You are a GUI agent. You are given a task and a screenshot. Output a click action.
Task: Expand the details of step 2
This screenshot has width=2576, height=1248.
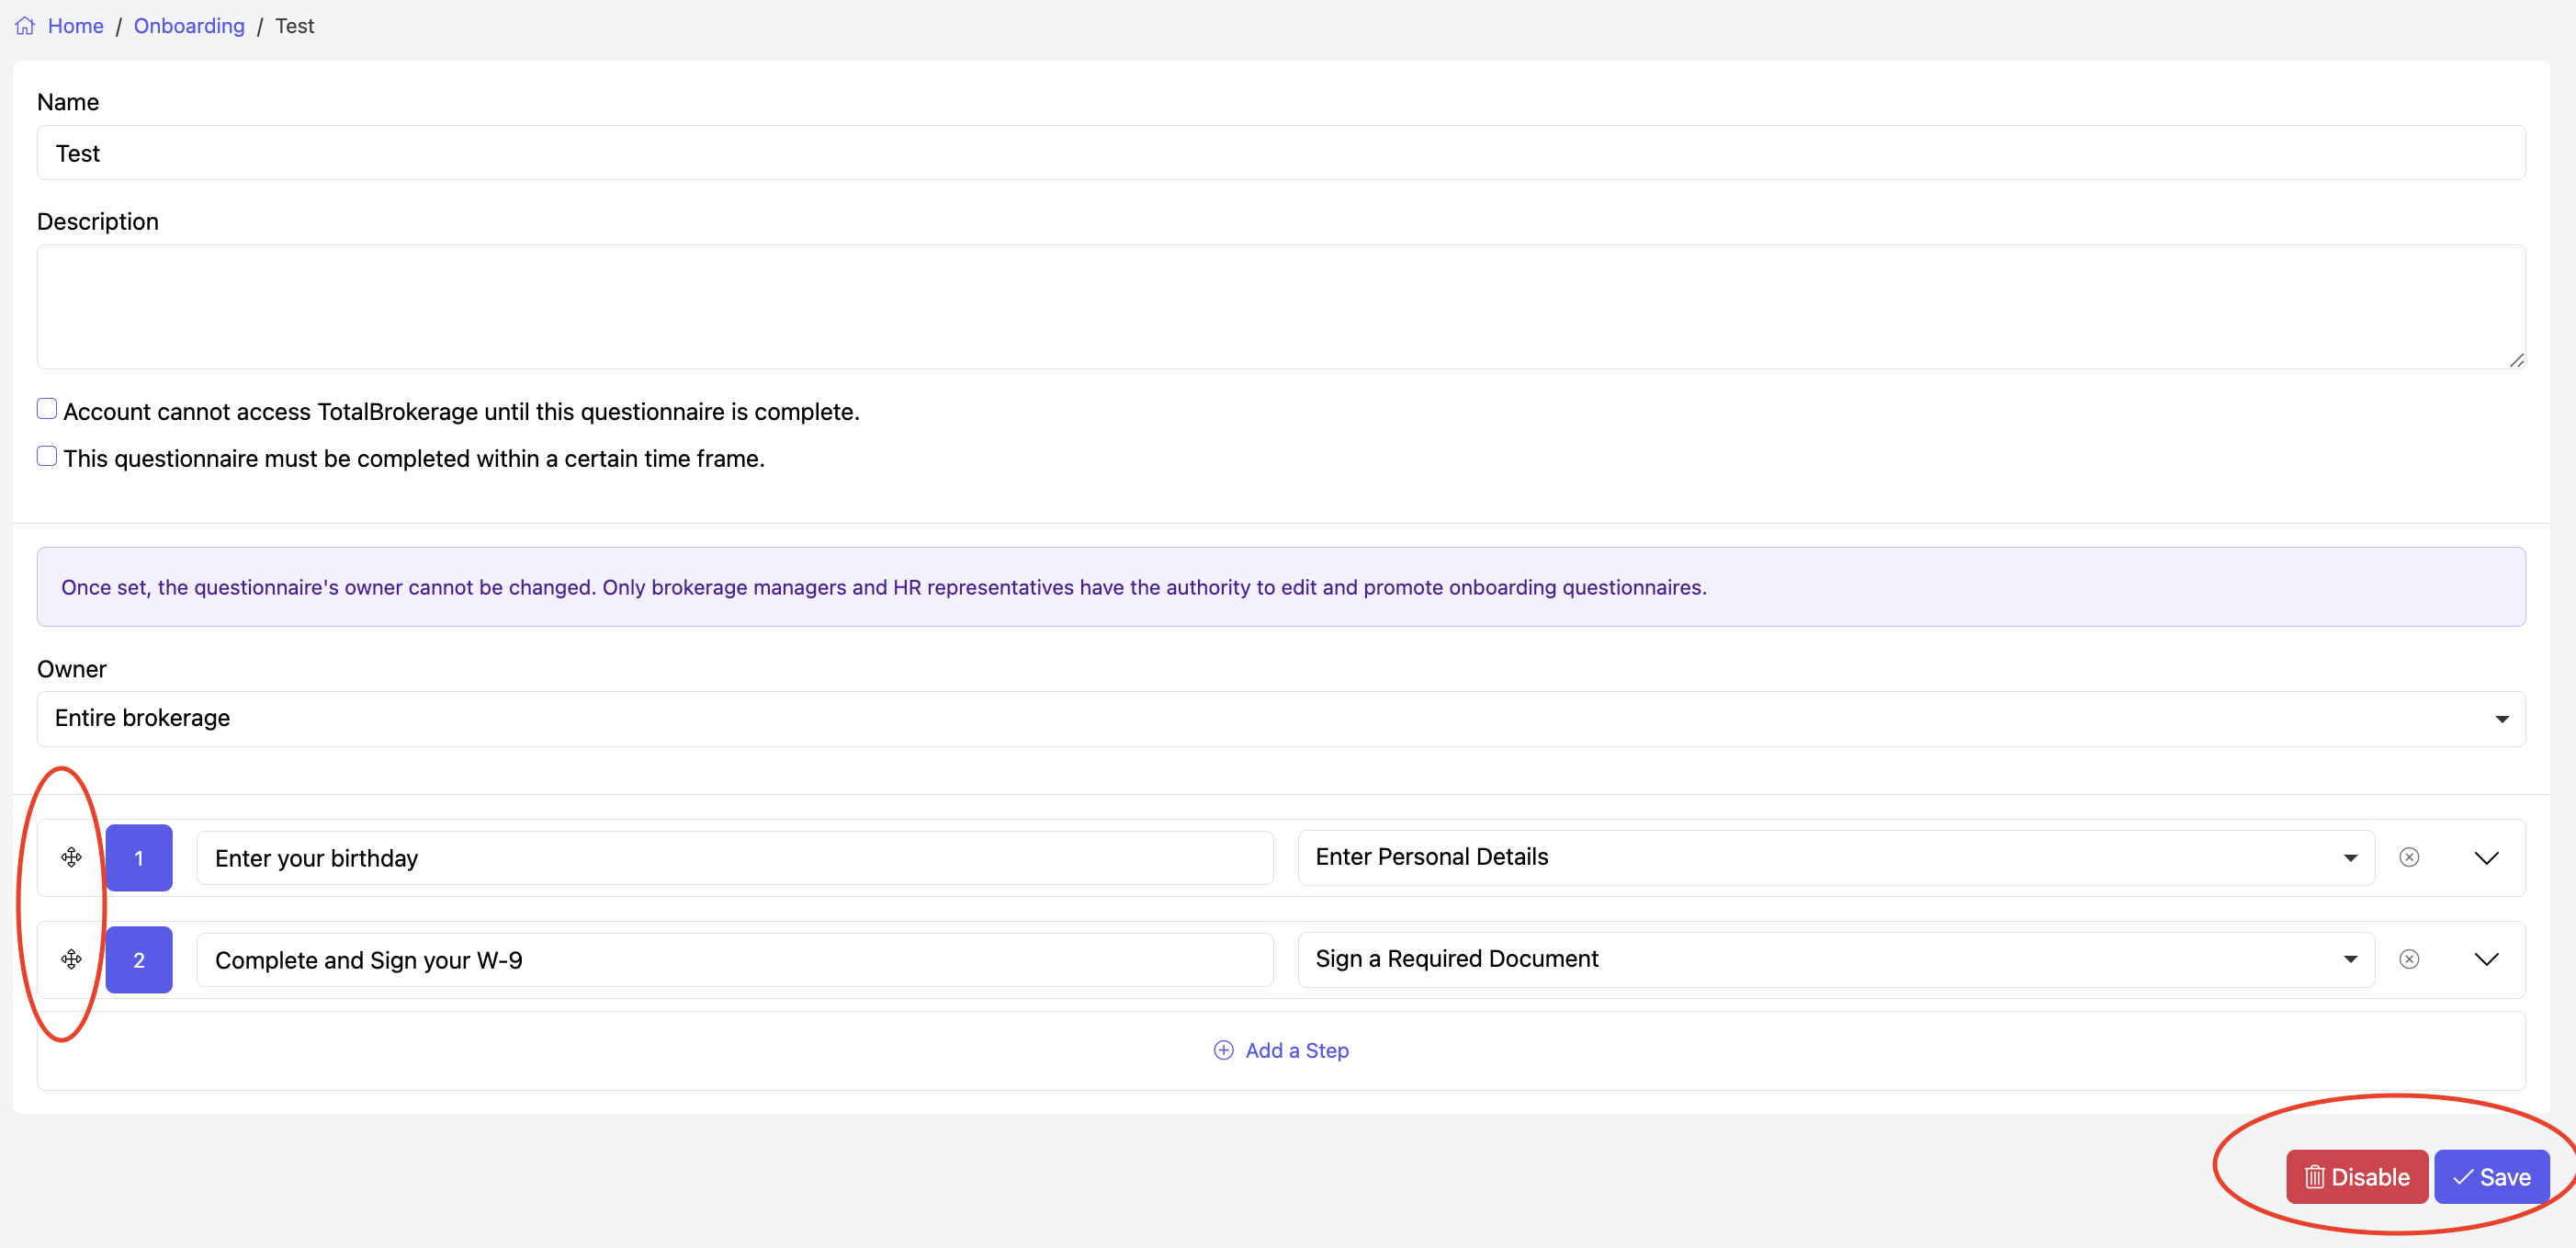2486,960
